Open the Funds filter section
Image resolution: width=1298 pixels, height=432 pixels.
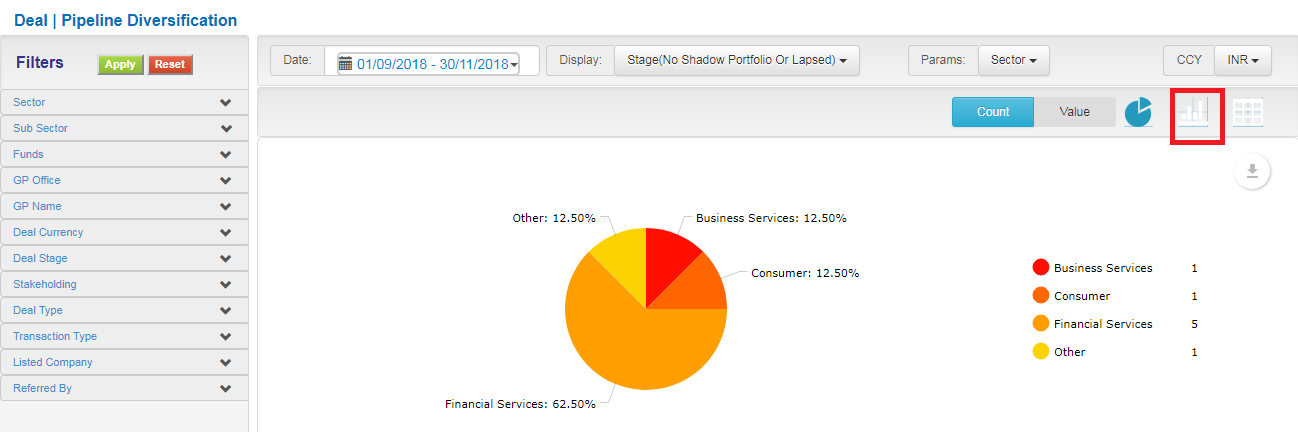click(x=124, y=154)
